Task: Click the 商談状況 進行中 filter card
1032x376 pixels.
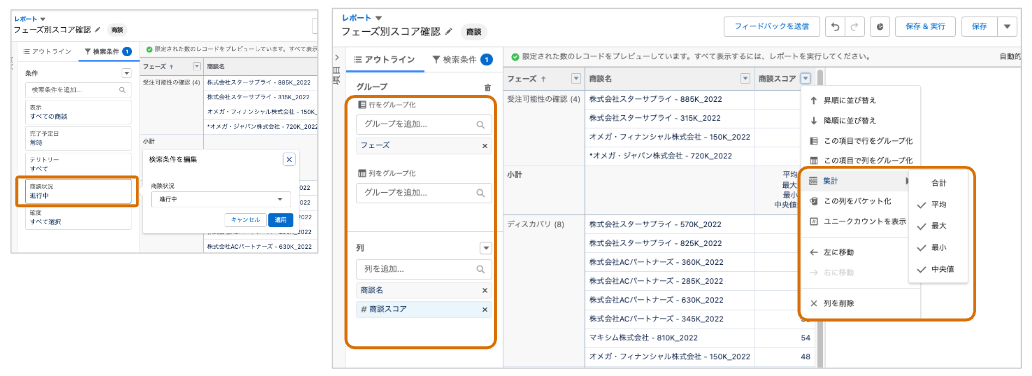Action: click(78, 191)
